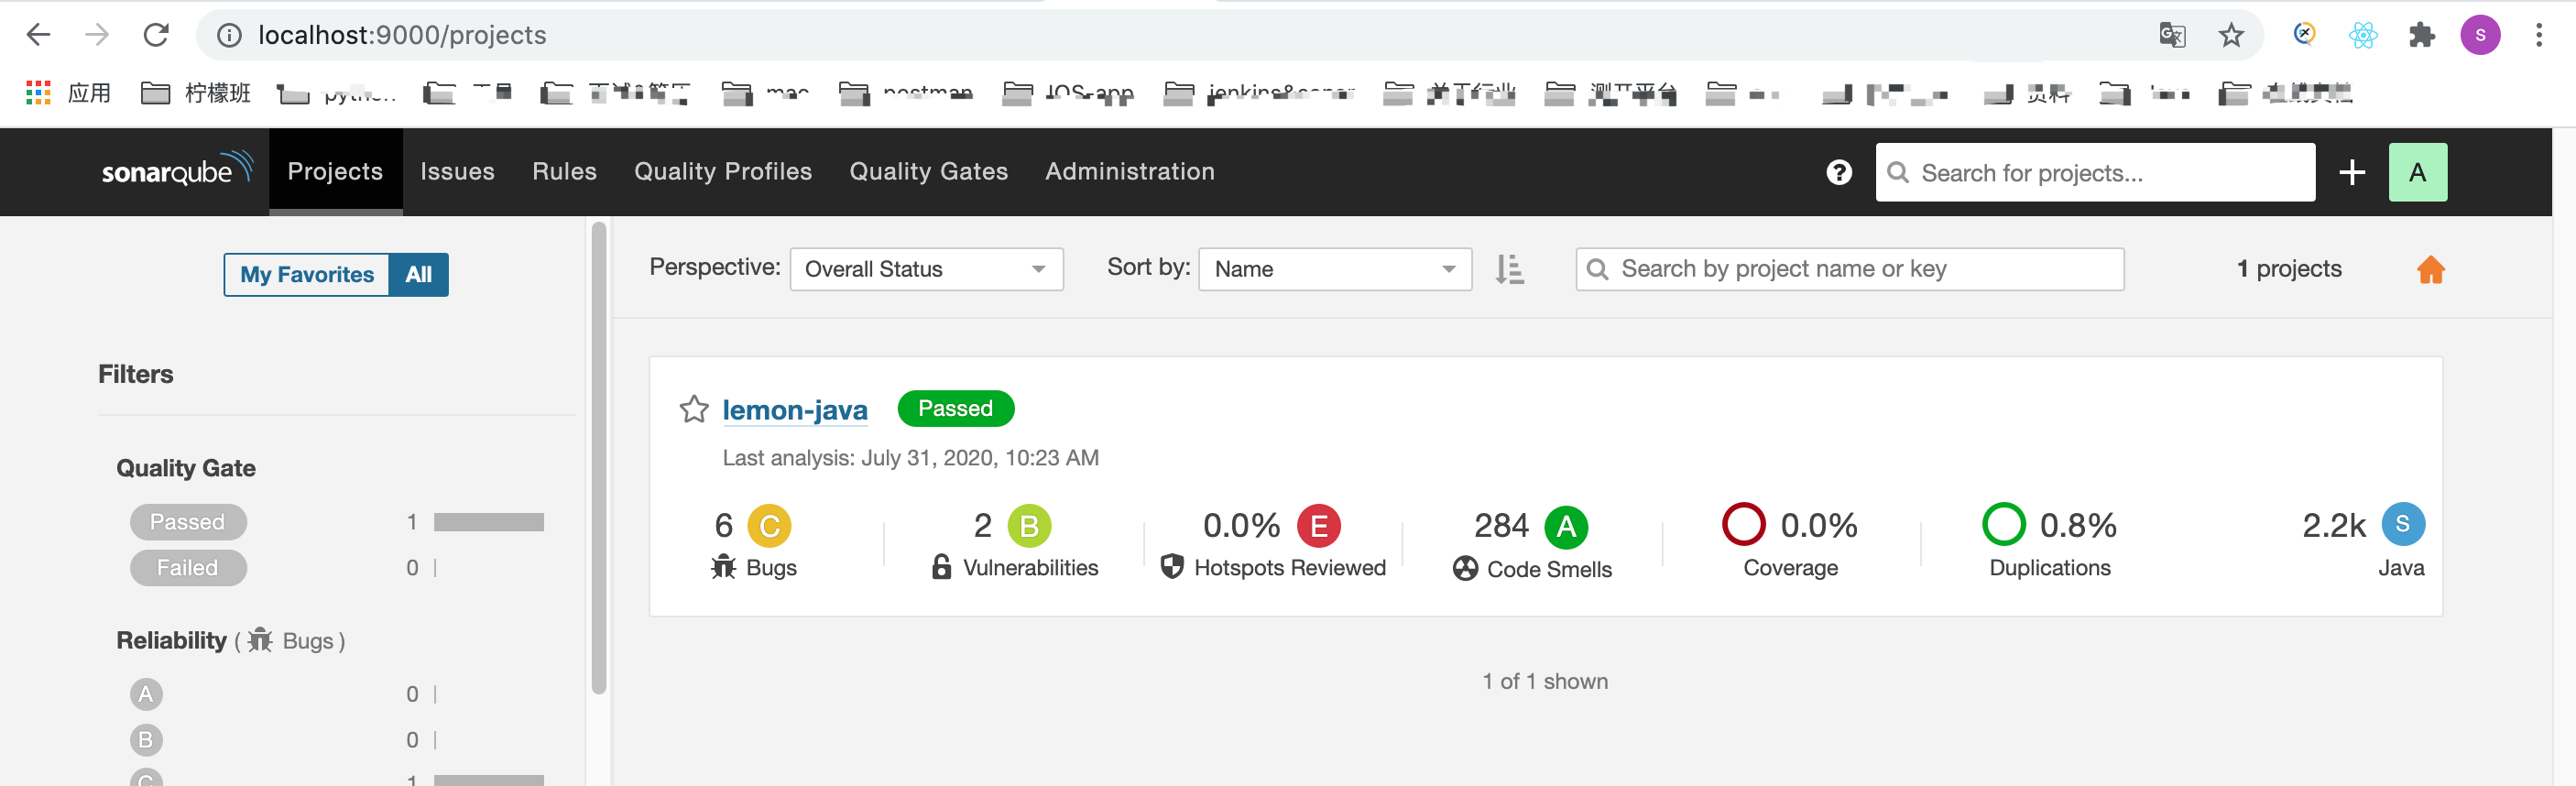Click the bookmark star in address bar
This screenshot has width=2576, height=786.
2230,36
